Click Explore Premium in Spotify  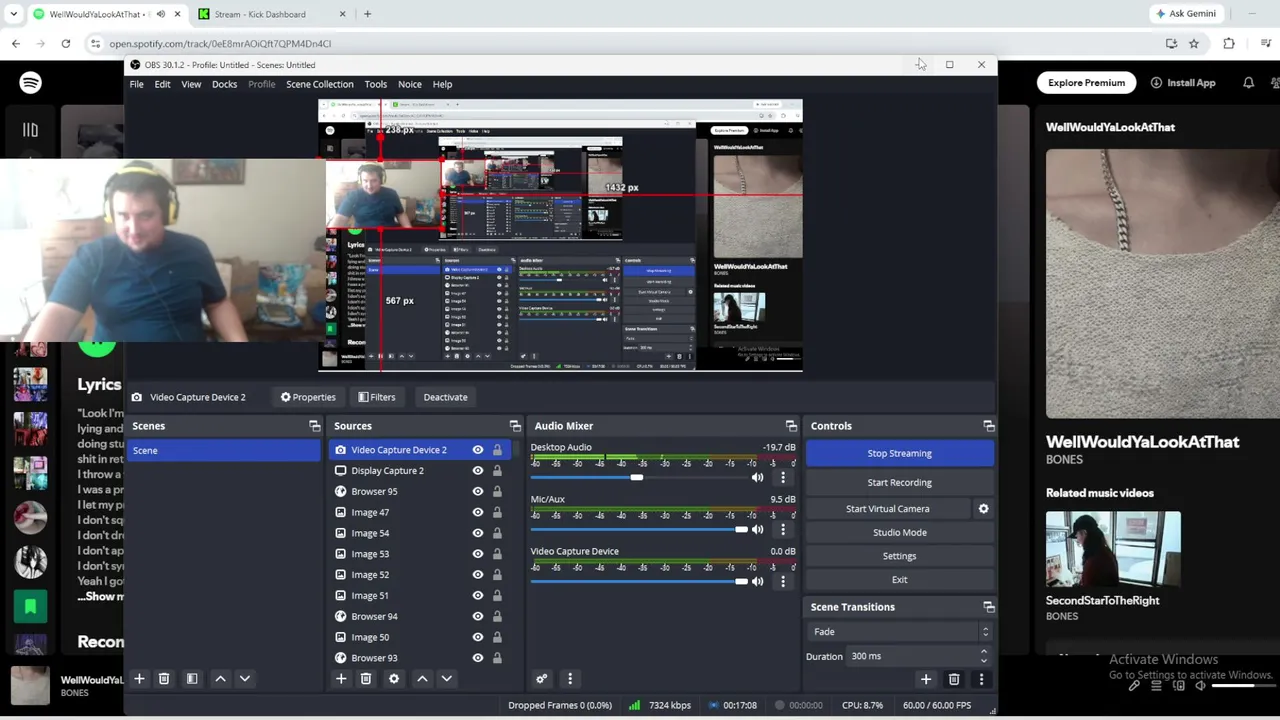pos(1086,83)
